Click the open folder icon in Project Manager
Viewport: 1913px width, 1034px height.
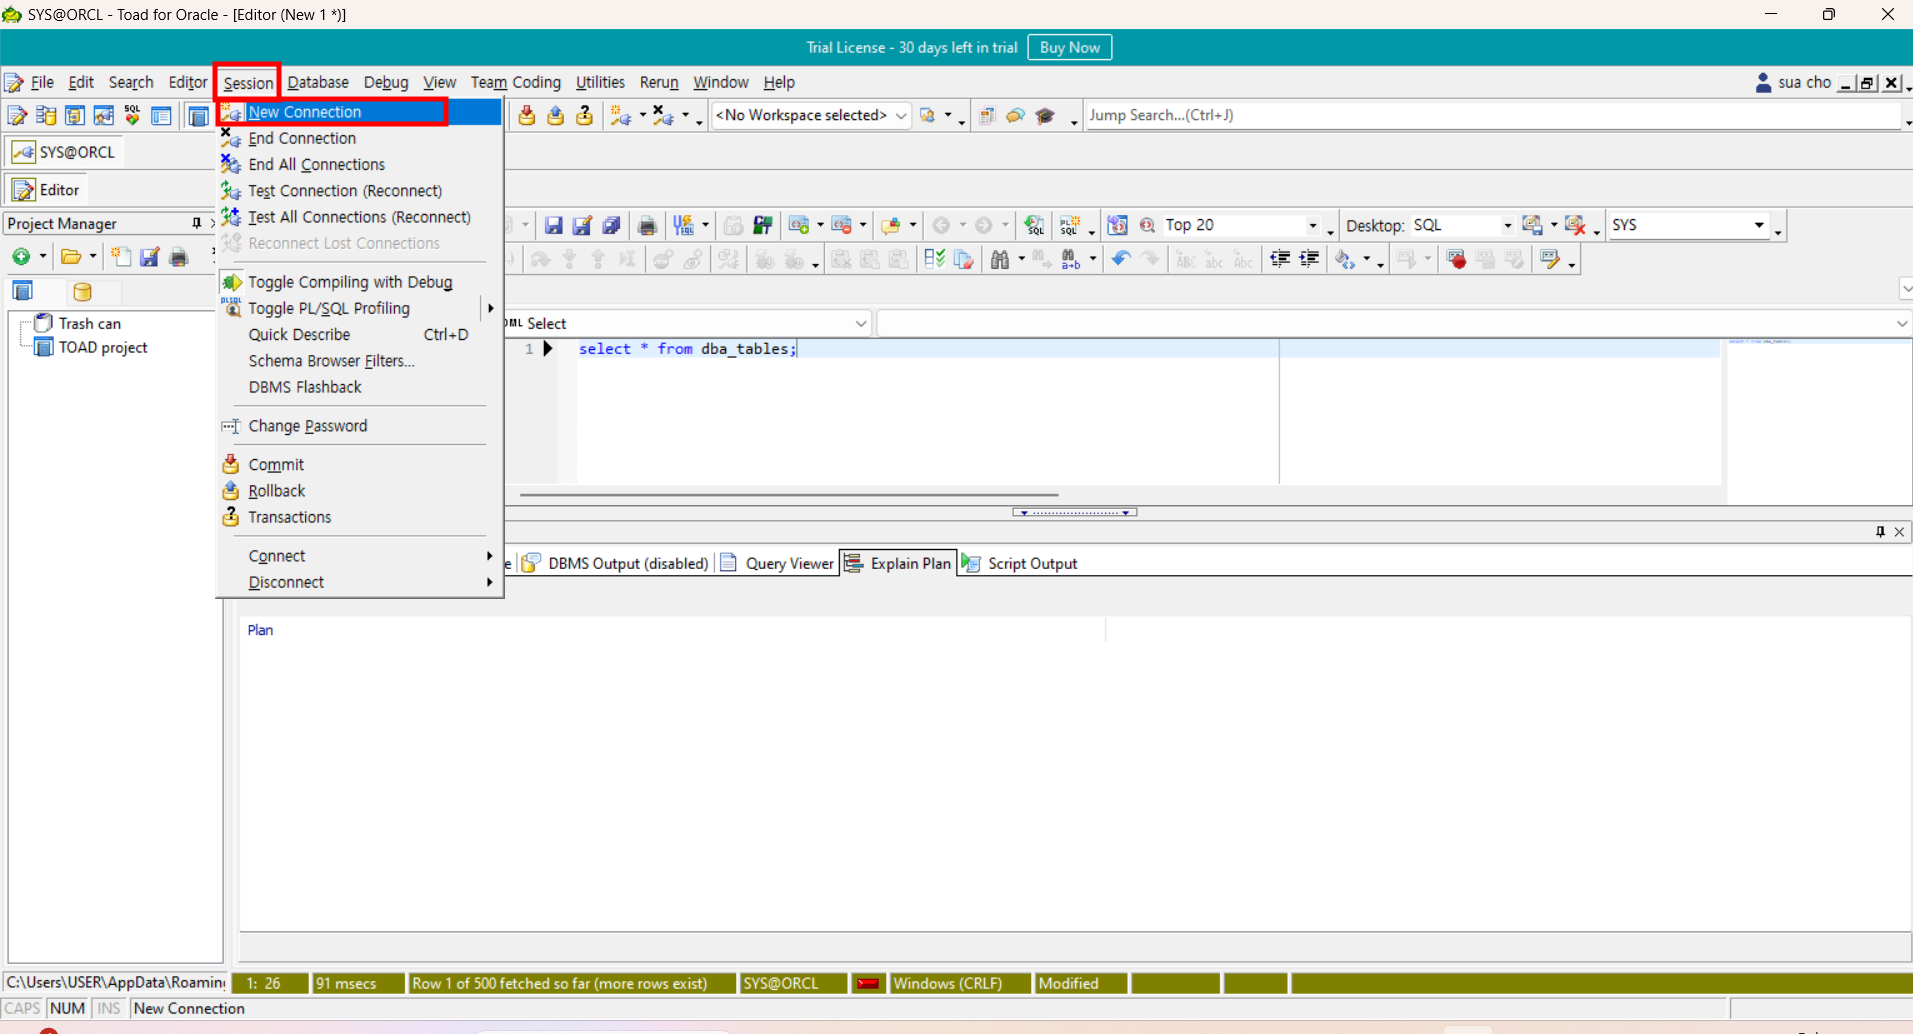(x=71, y=257)
